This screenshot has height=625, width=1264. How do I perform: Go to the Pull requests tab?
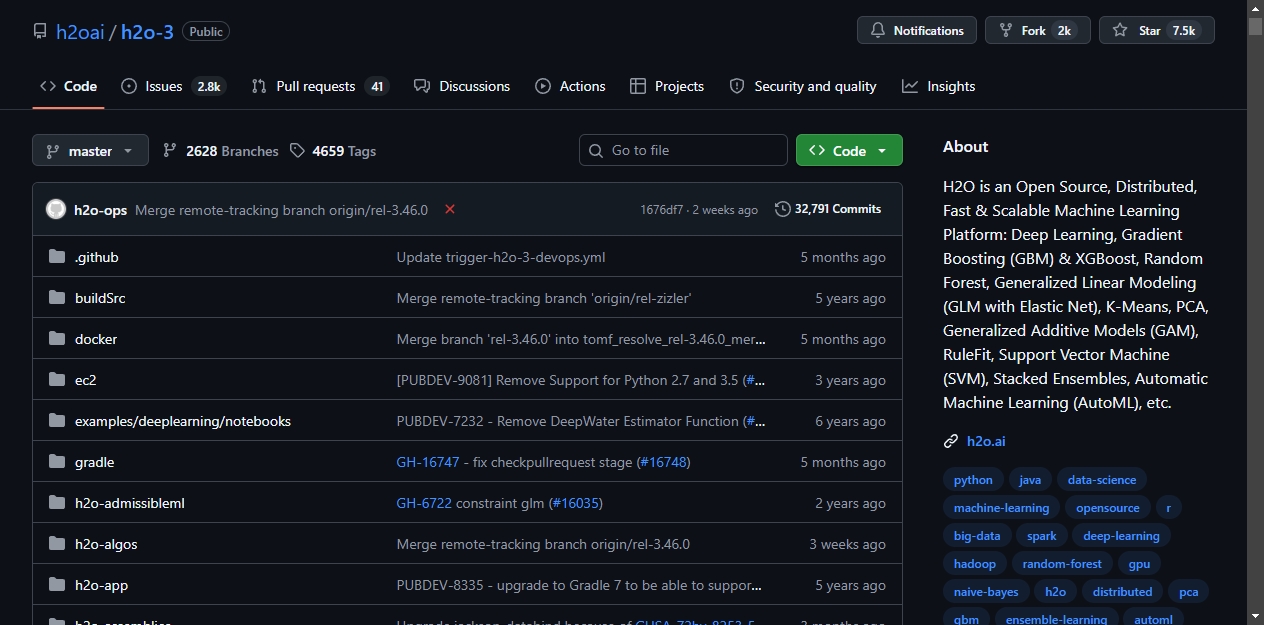tap(319, 86)
